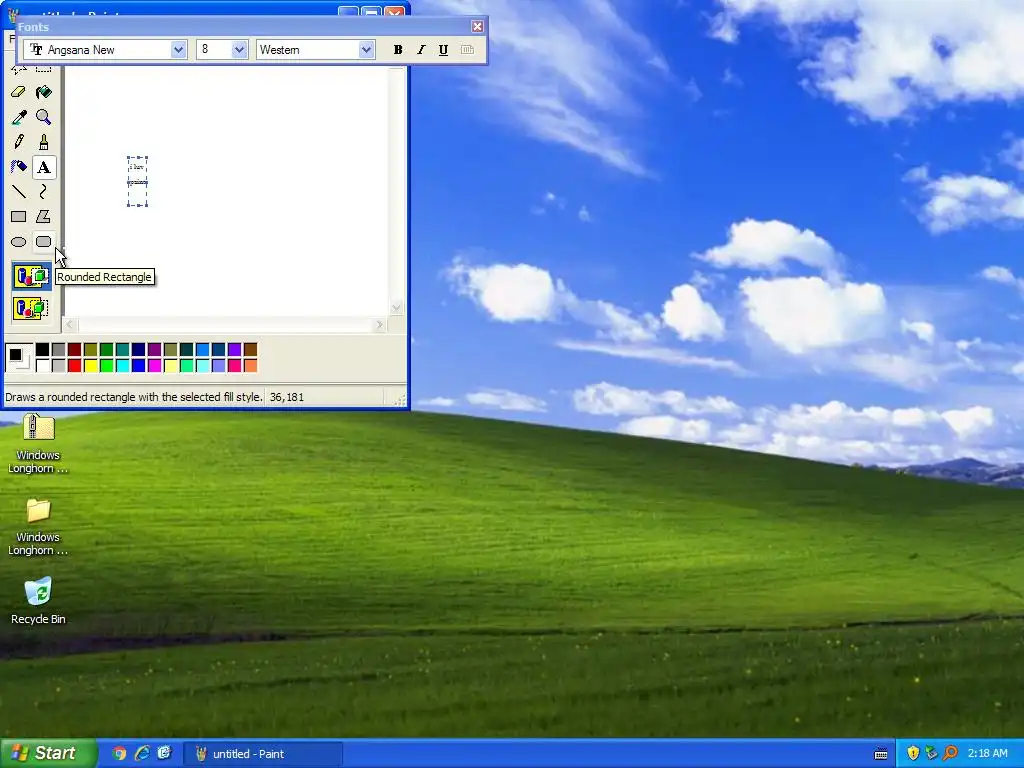Launch Google Chrome from Quick Launch
Viewport: 1024px width, 768px height.
119,753
